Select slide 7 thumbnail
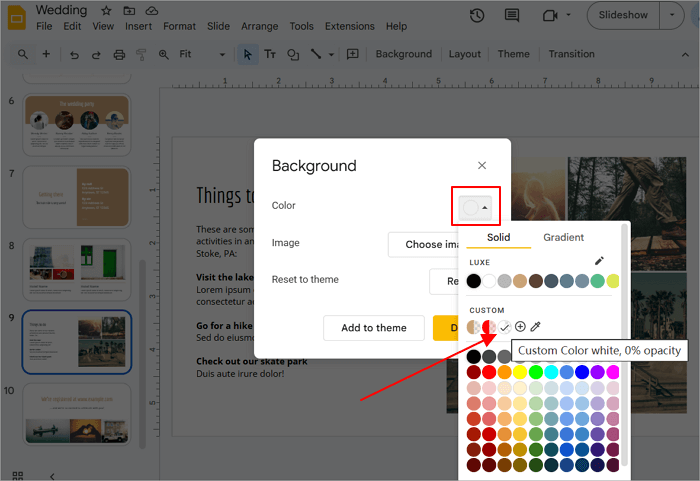 77,197
